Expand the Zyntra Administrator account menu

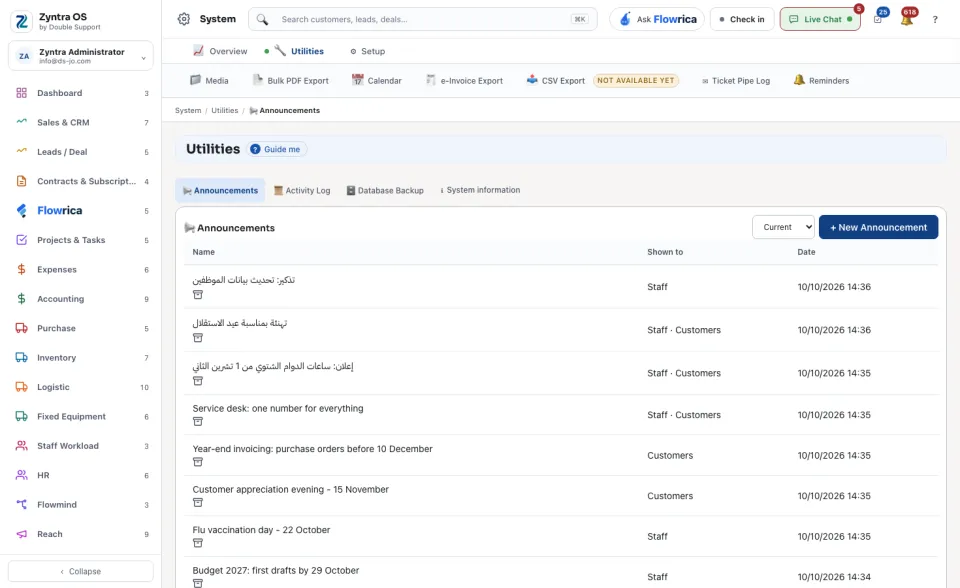click(x=81, y=56)
